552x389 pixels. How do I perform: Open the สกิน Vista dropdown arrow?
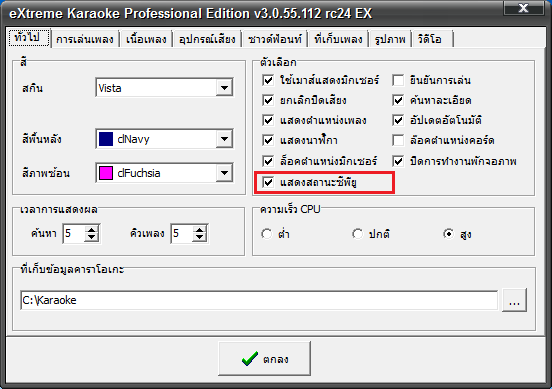click(x=224, y=87)
